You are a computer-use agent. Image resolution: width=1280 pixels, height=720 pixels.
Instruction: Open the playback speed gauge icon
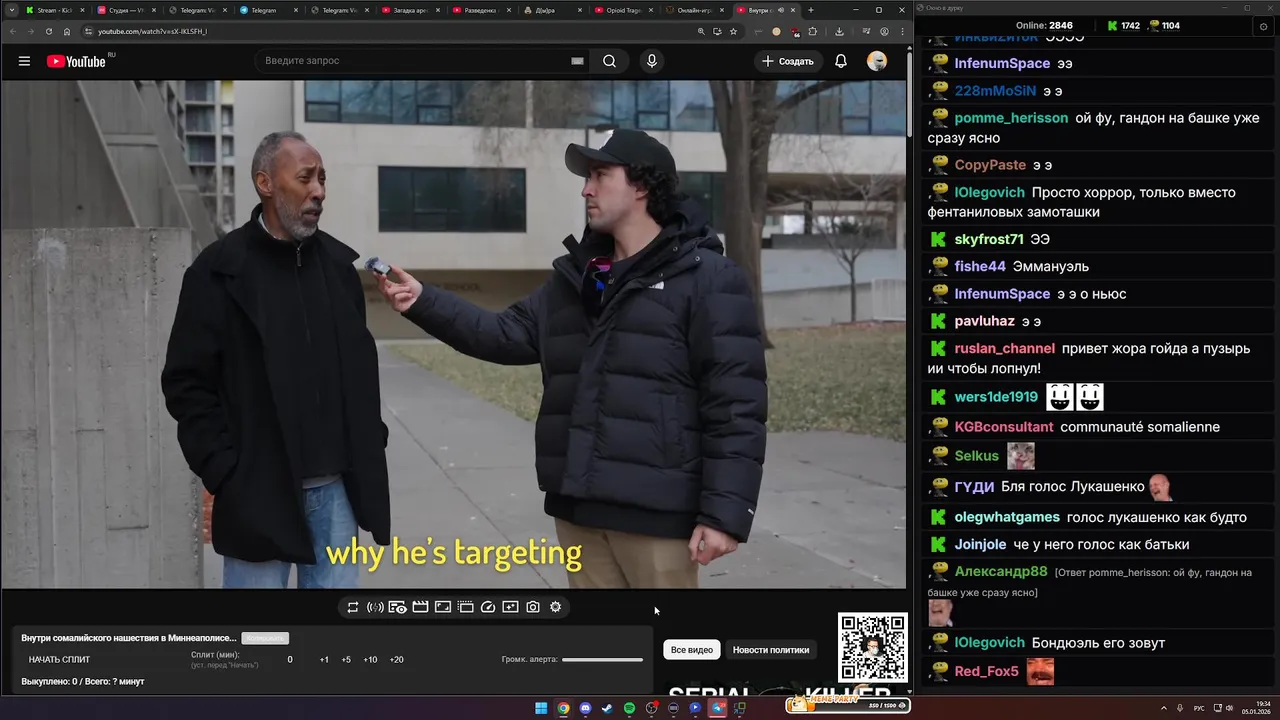point(488,607)
